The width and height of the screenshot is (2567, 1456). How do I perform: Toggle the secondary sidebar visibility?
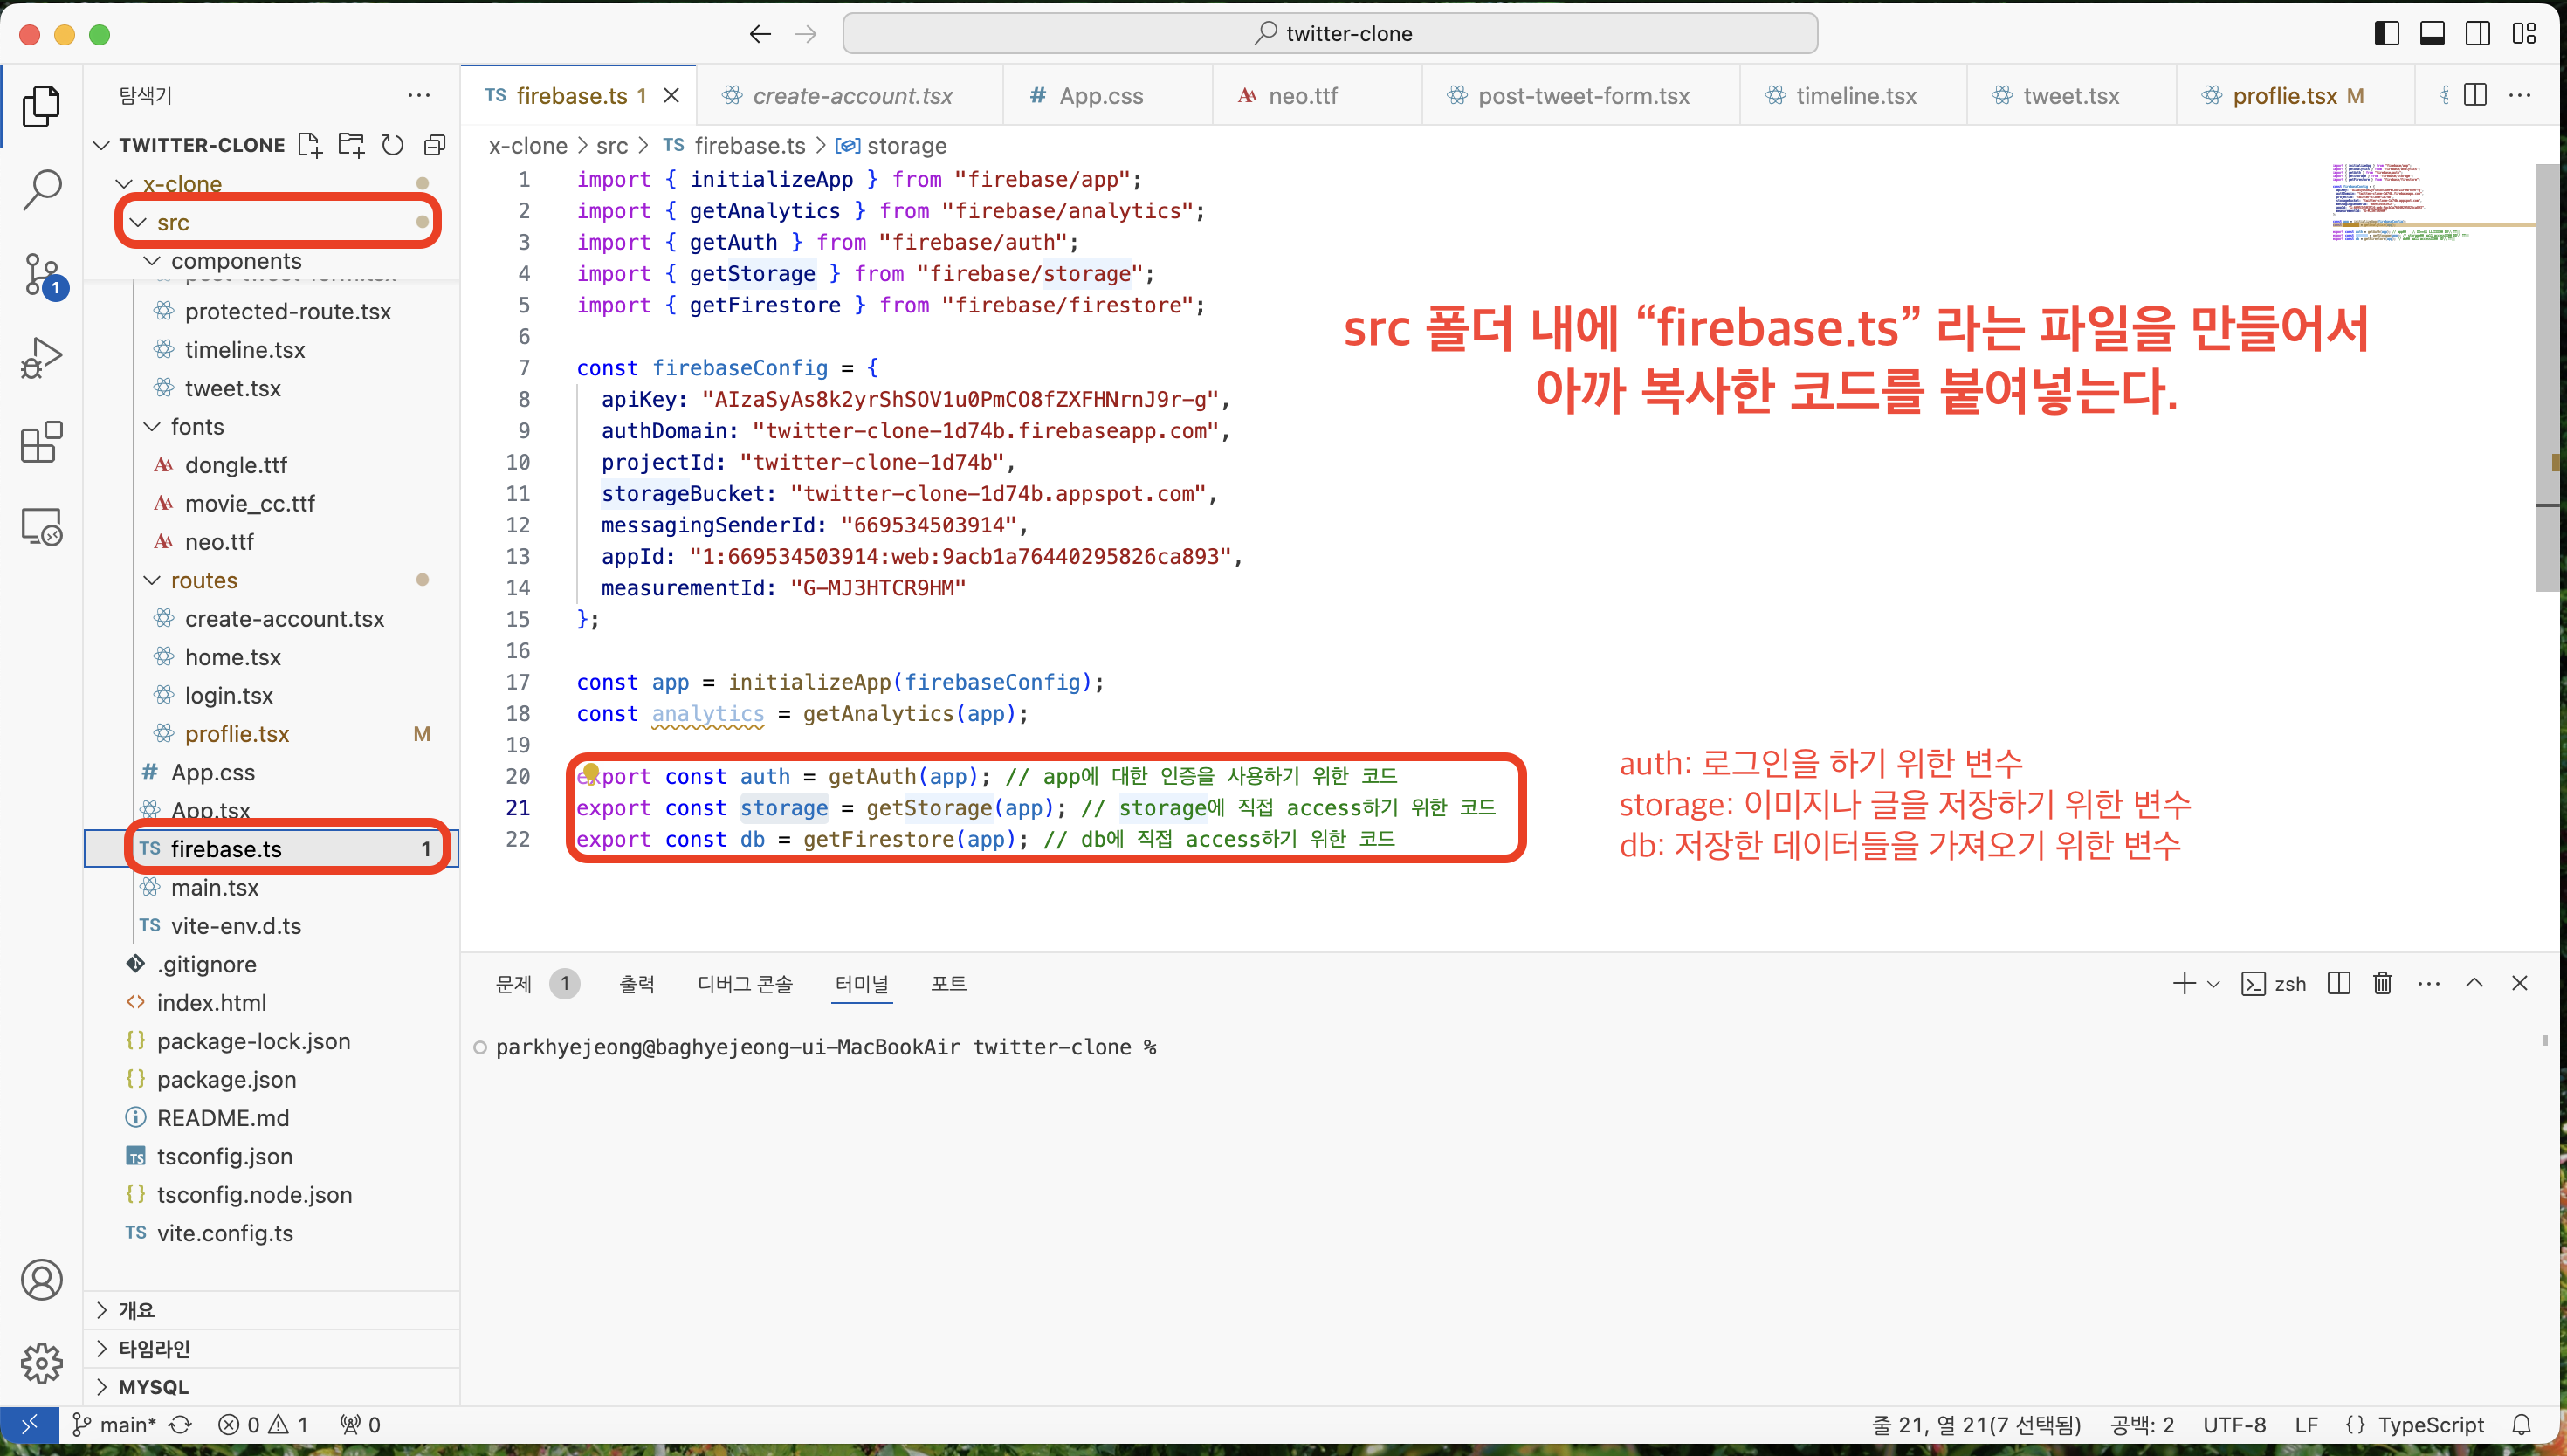coord(2477,34)
